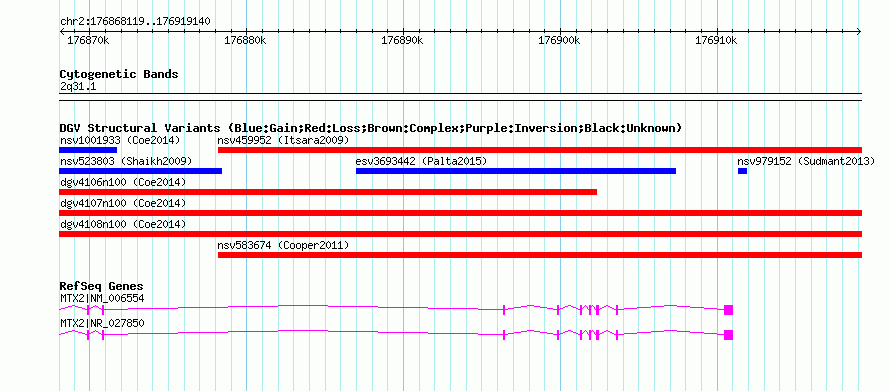Select the dgv4106n100 red loss bar

tap(328, 192)
